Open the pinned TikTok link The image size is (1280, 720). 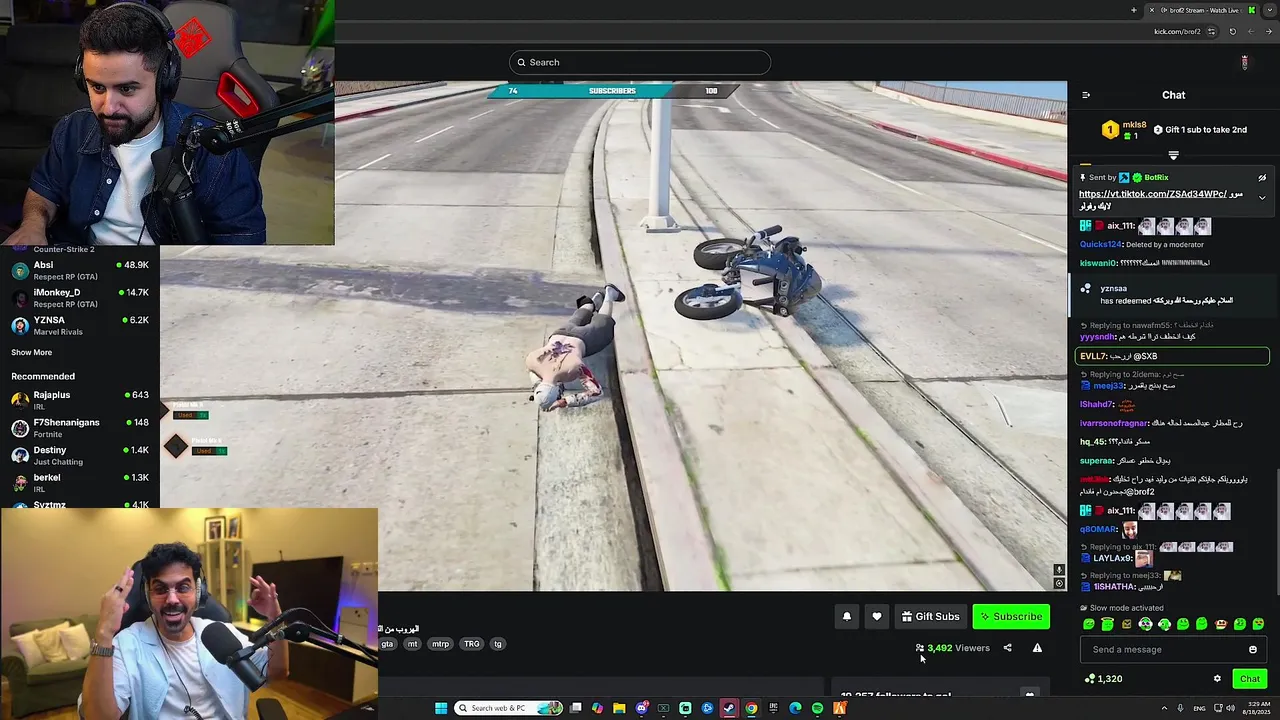[1152, 194]
